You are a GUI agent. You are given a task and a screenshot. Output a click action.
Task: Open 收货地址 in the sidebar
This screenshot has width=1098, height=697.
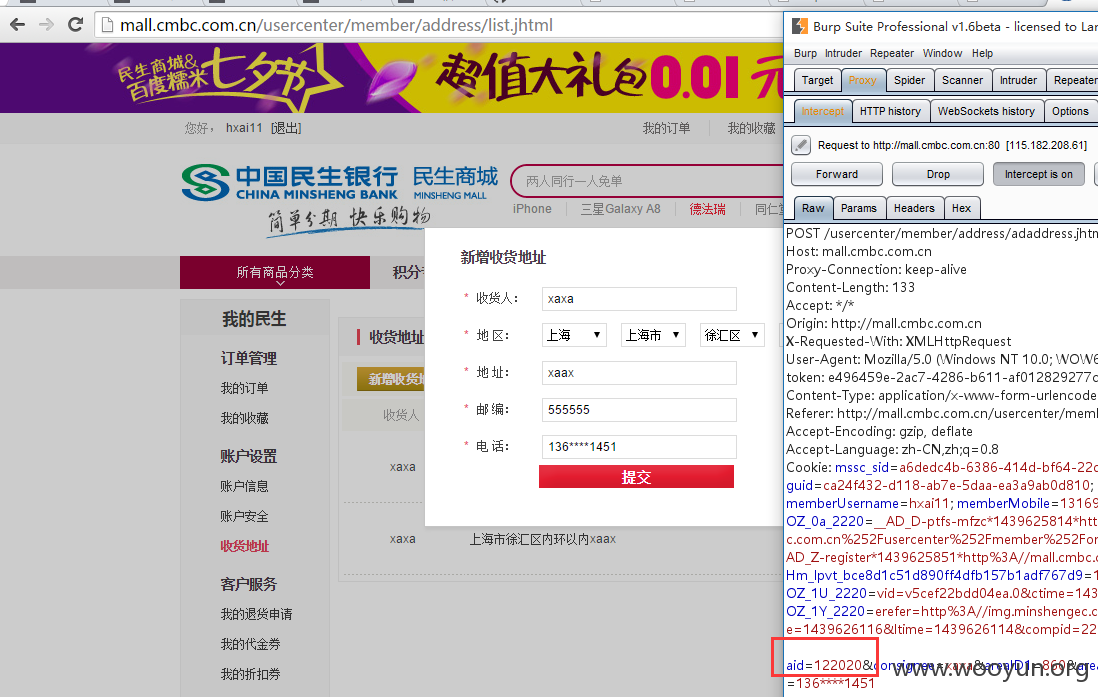[244, 546]
